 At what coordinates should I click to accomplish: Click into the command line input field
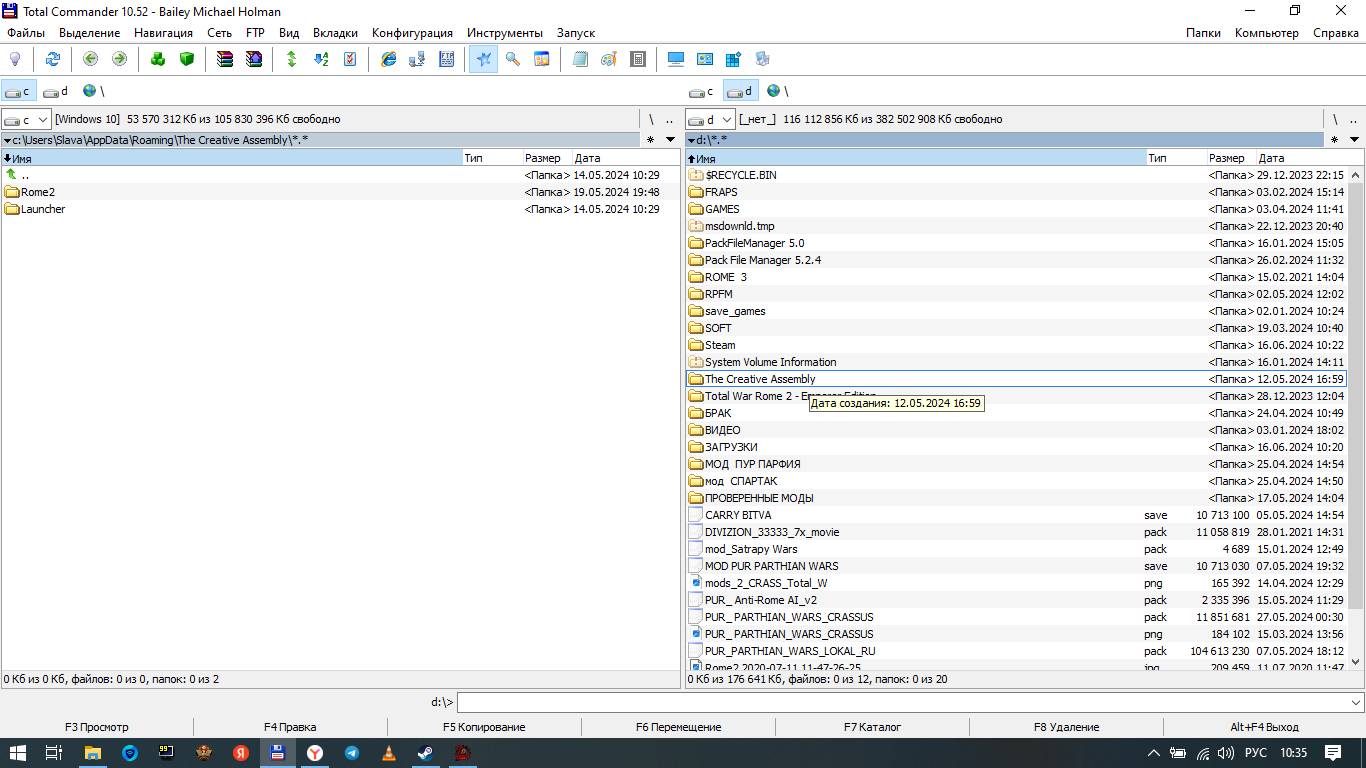902,702
